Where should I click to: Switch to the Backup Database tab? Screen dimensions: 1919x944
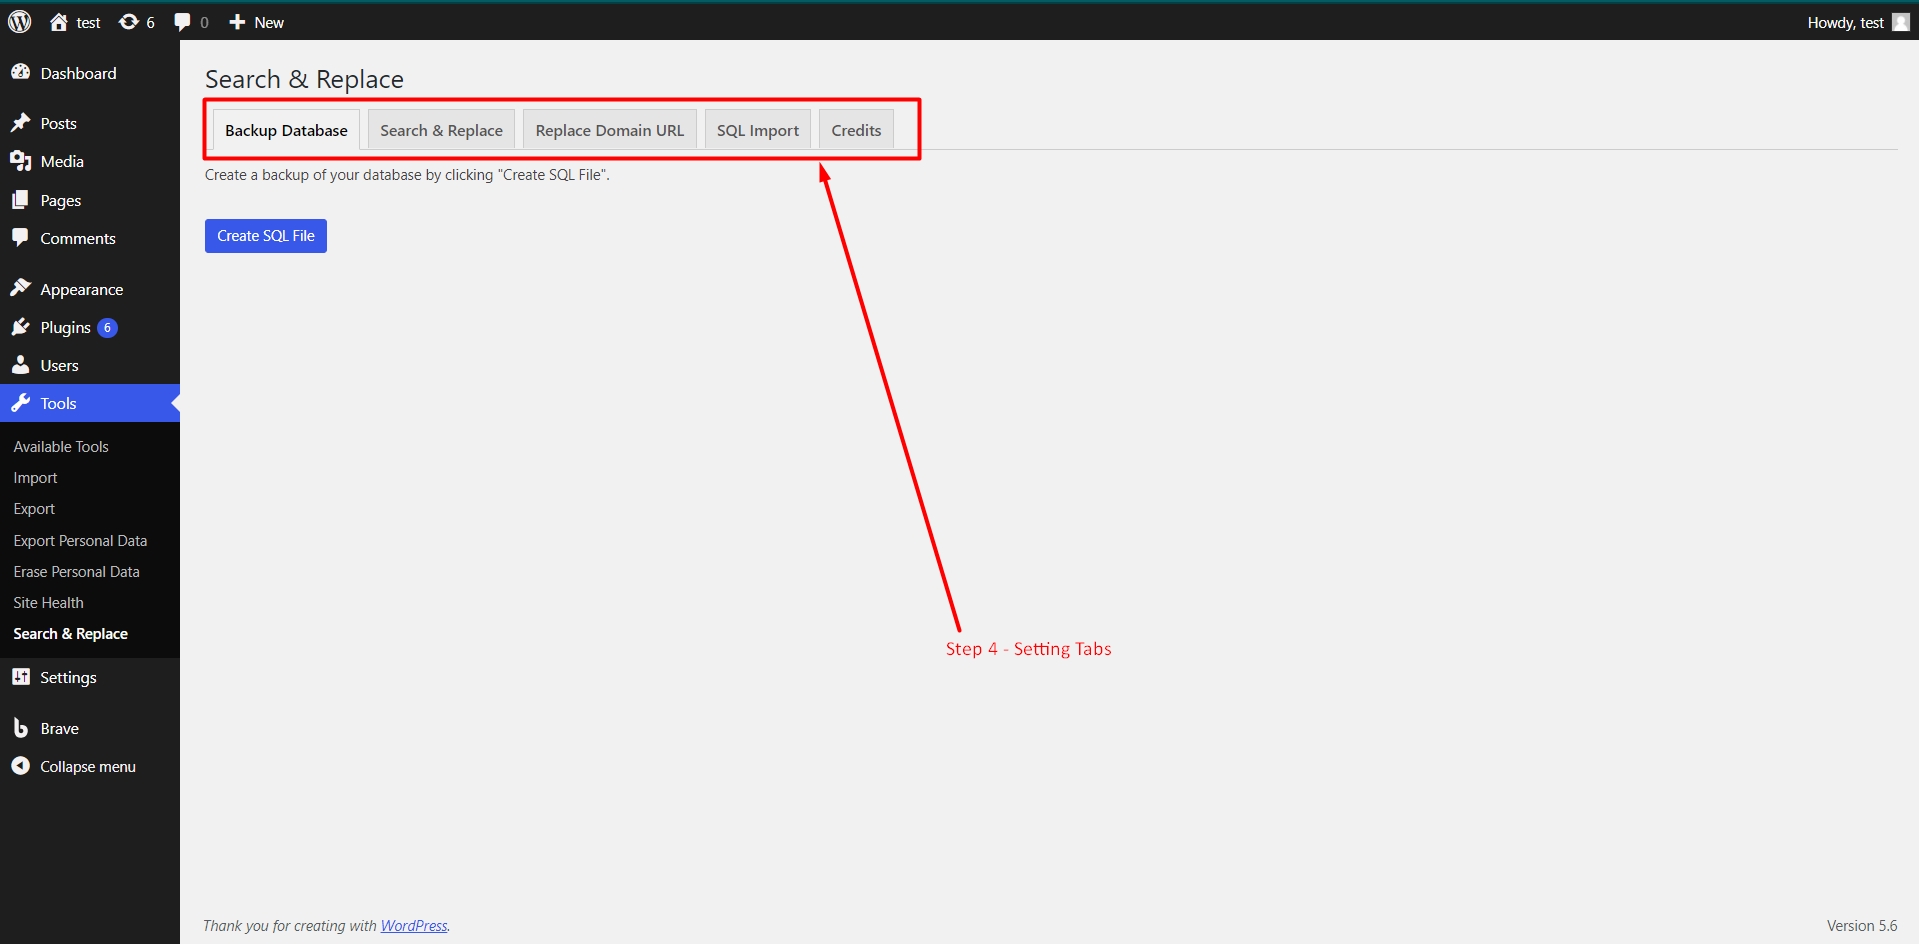[286, 130]
